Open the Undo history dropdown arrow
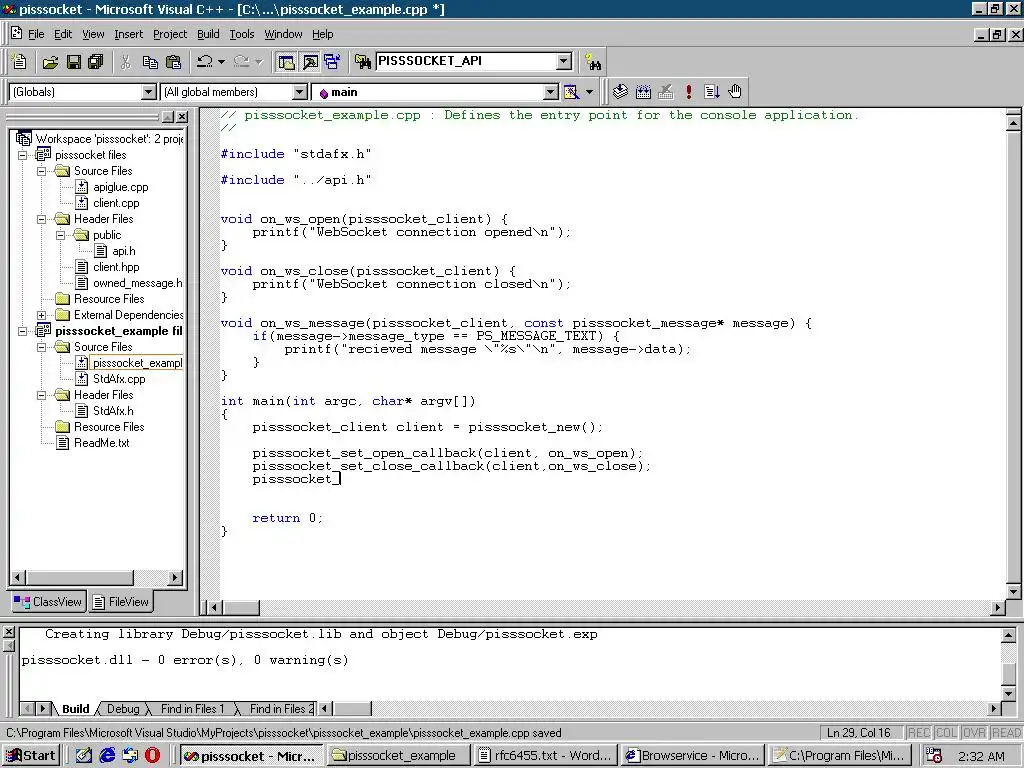The image size is (1024, 768). point(221,61)
